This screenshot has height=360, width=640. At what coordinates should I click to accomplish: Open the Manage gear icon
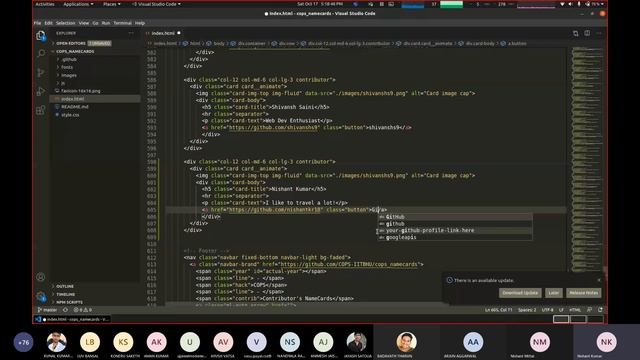point(41,296)
